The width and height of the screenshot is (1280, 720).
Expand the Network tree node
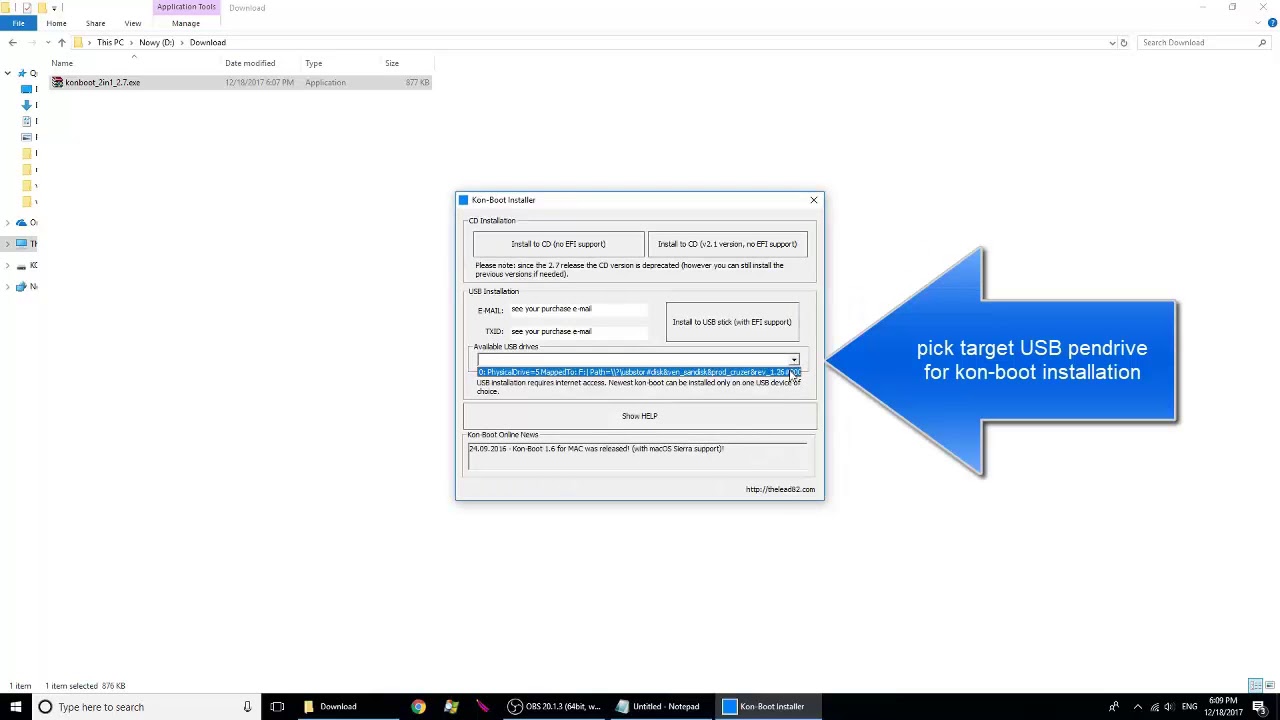point(8,286)
